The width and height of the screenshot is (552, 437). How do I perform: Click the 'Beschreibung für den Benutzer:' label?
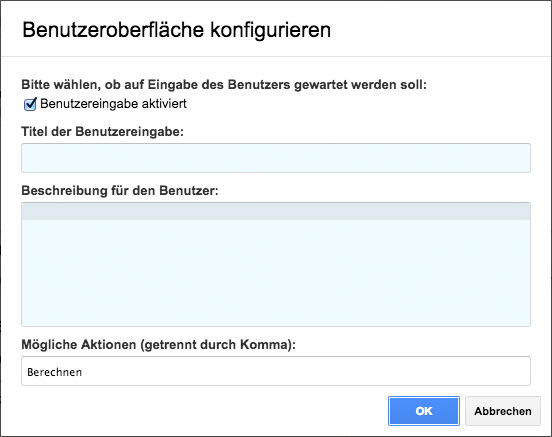click(x=120, y=191)
